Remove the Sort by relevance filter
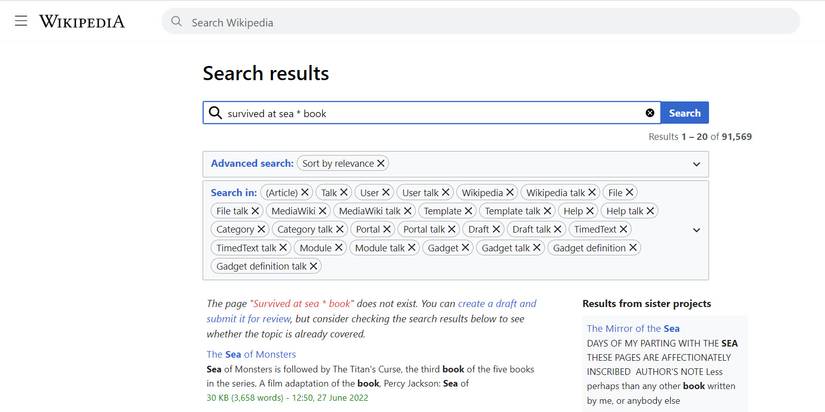Image resolution: width=825 pixels, height=412 pixels. point(381,163)
